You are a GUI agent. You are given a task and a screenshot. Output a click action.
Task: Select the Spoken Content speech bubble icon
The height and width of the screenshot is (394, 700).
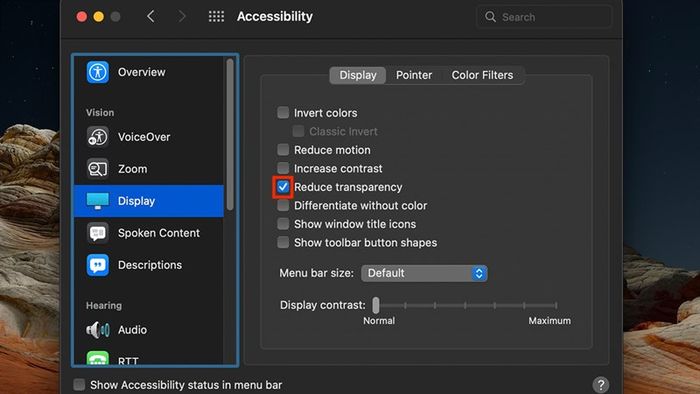pyautogui.click(x=98, y=232)
